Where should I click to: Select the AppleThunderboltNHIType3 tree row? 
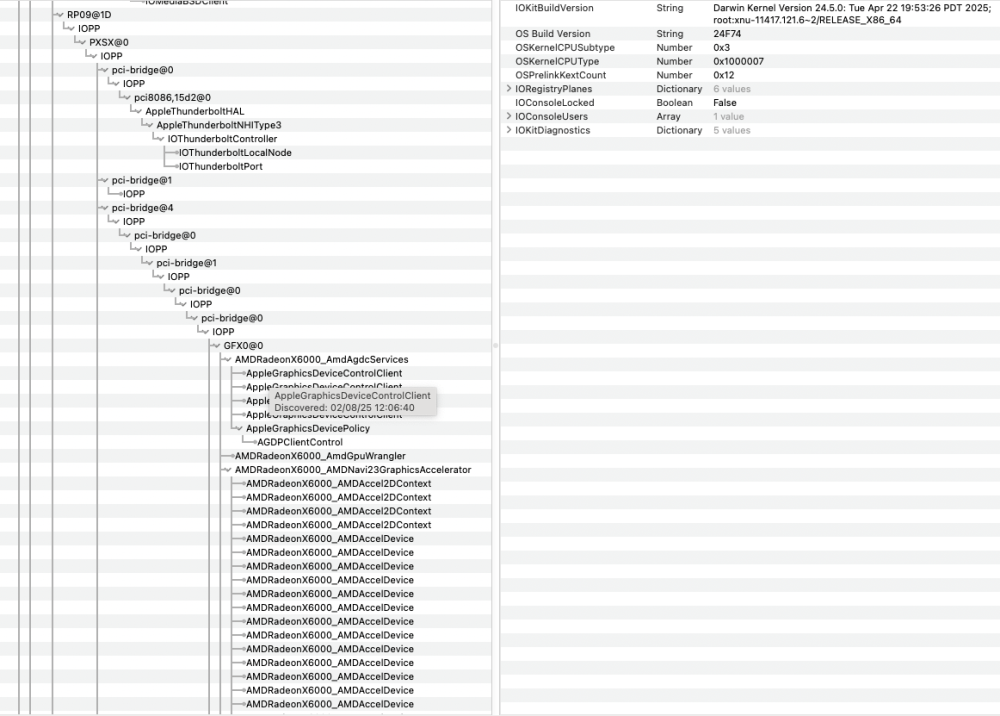(x=219, y=125)
